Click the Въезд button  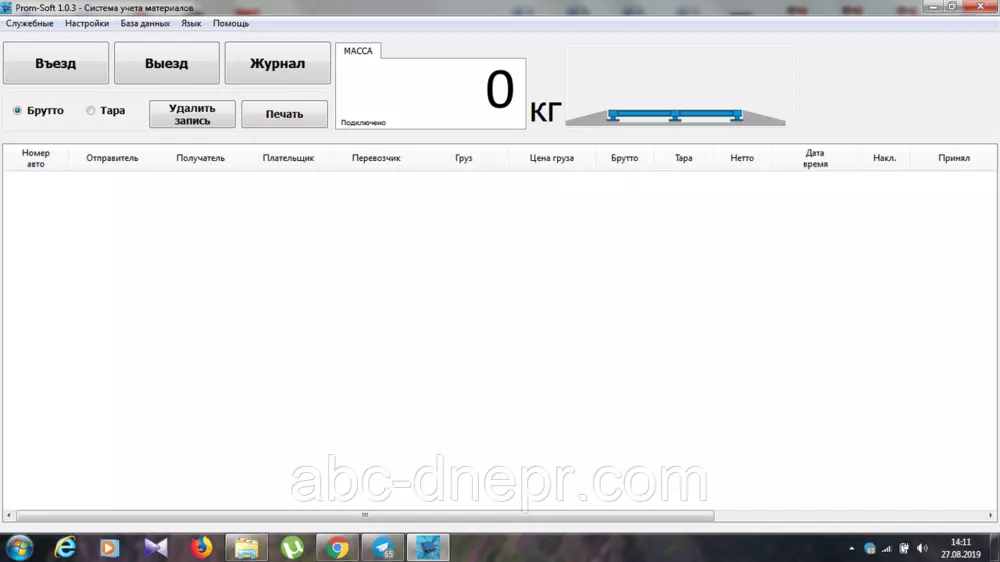[56, 63]
